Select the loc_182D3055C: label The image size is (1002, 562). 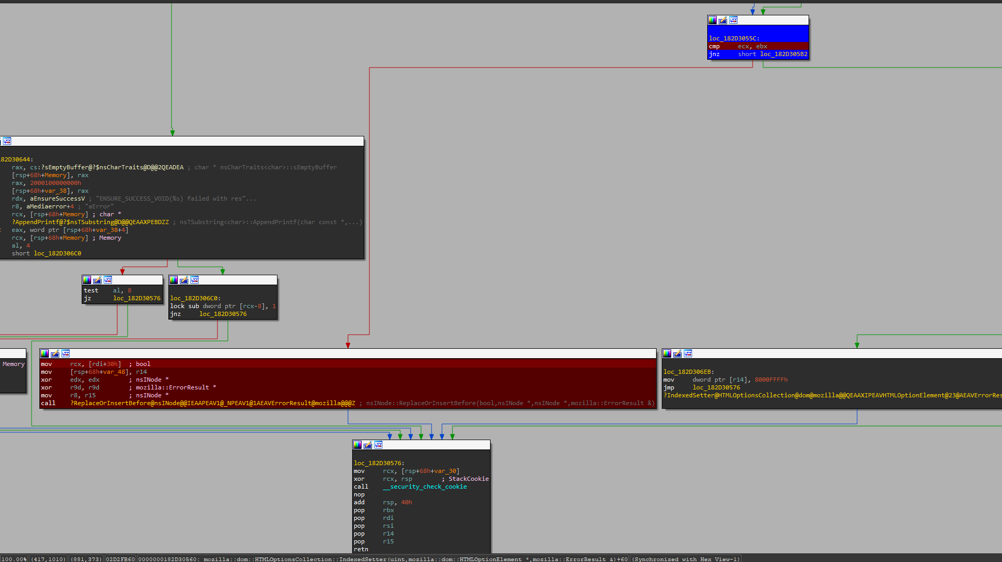pyautogui.click(x=734, y=38)
